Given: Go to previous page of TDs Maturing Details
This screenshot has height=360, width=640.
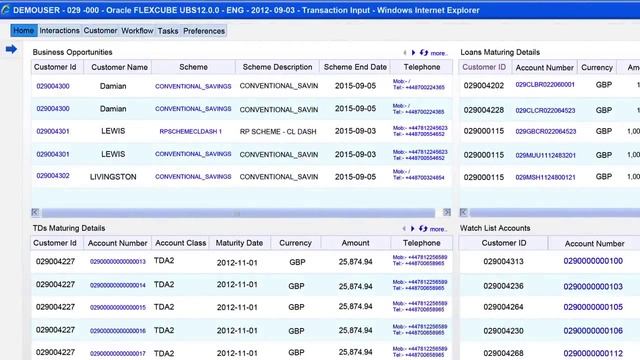Looking at the screenshot, I should click(x=404, y=229).
